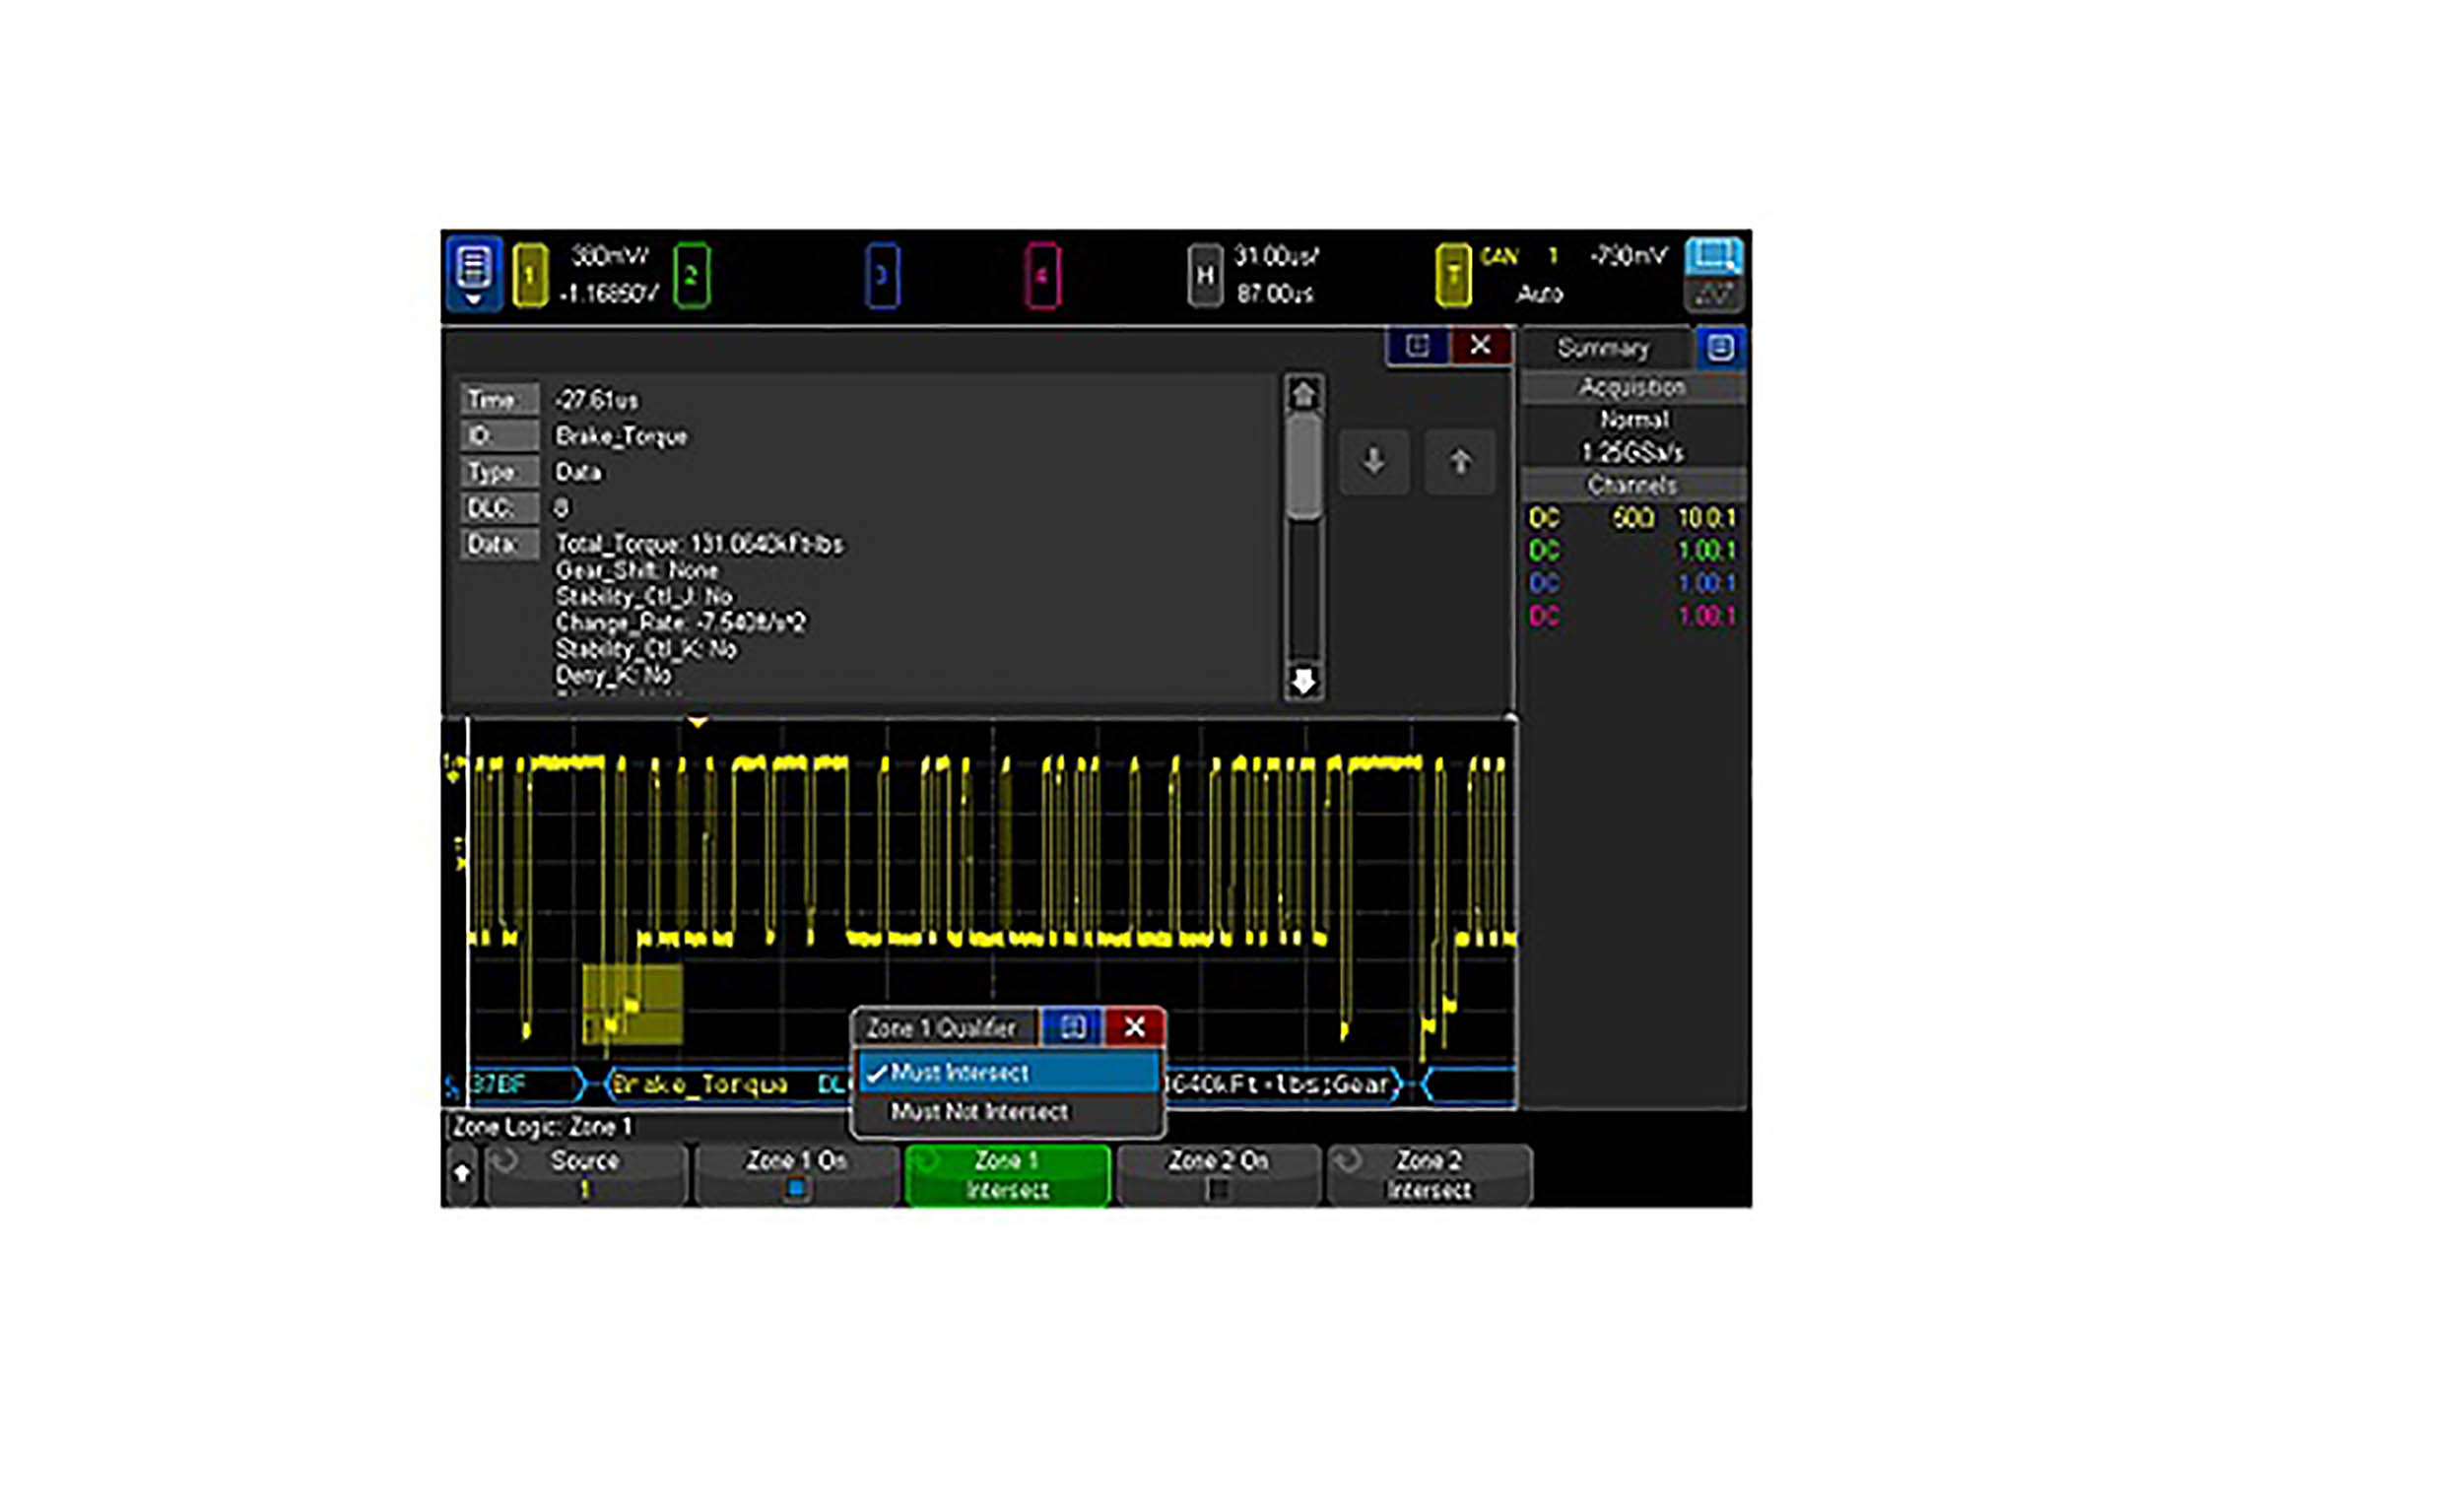Step to previous packet with up arrow
This screenshot has height=1512, width=2463.
coord(1460,462)
